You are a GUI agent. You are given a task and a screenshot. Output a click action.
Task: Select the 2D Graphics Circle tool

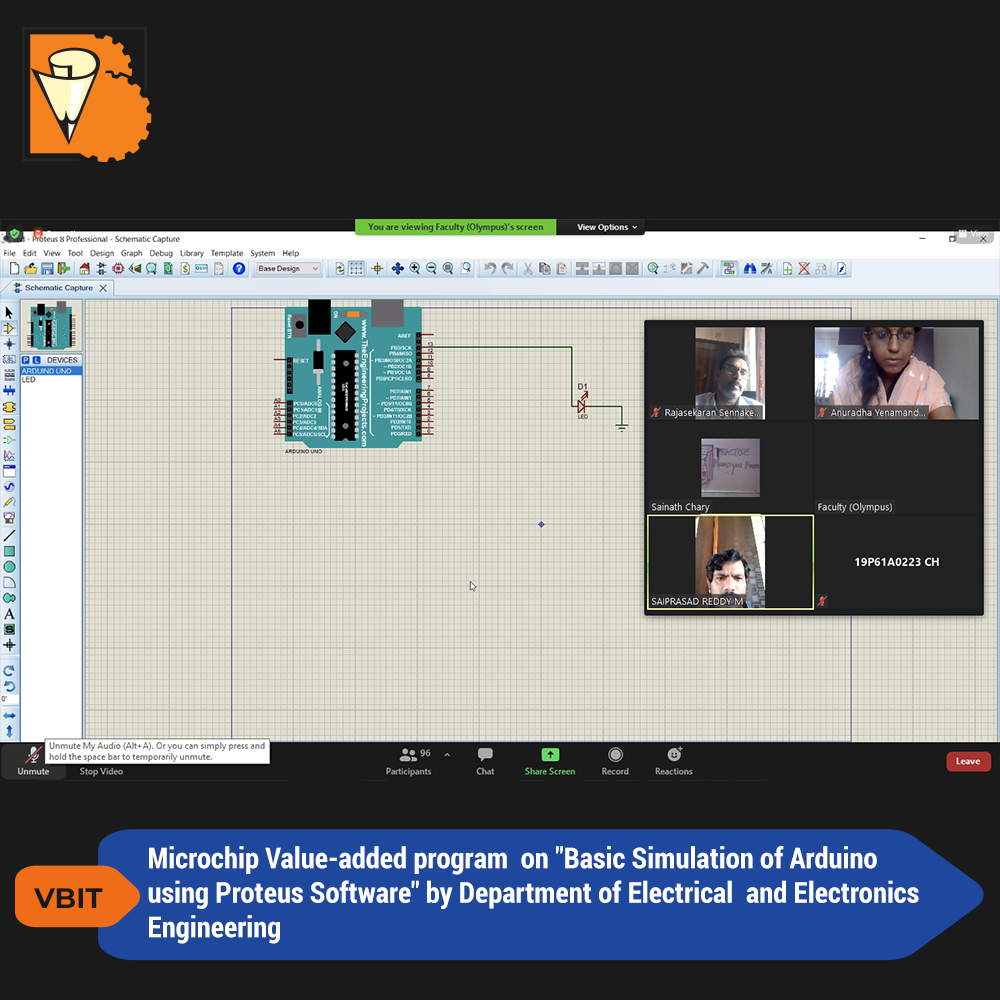(x=9, y=567)
